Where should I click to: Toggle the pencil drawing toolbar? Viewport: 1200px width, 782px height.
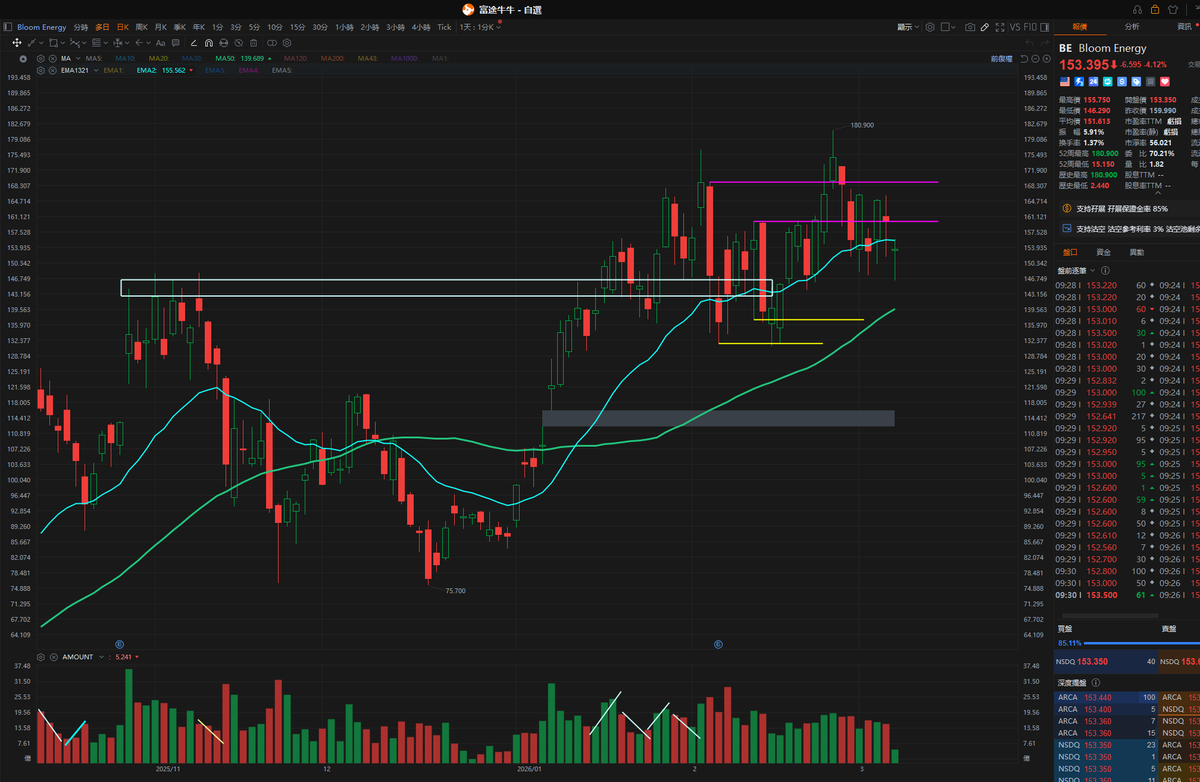coord(985,27)
